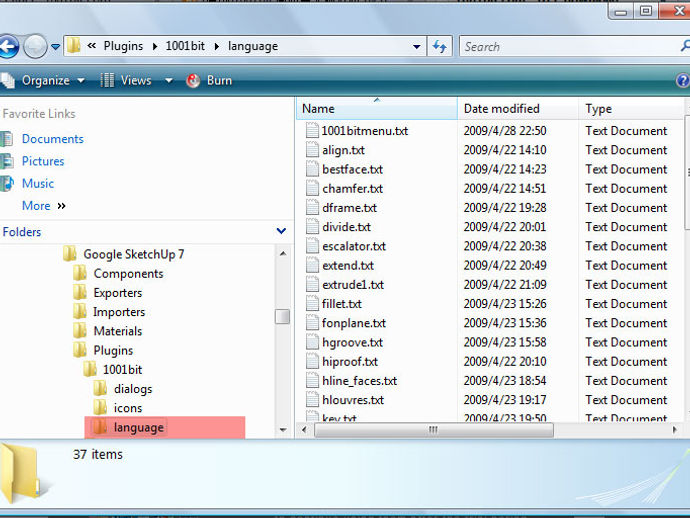Select the Exporters folder in tree

point(118,293)
